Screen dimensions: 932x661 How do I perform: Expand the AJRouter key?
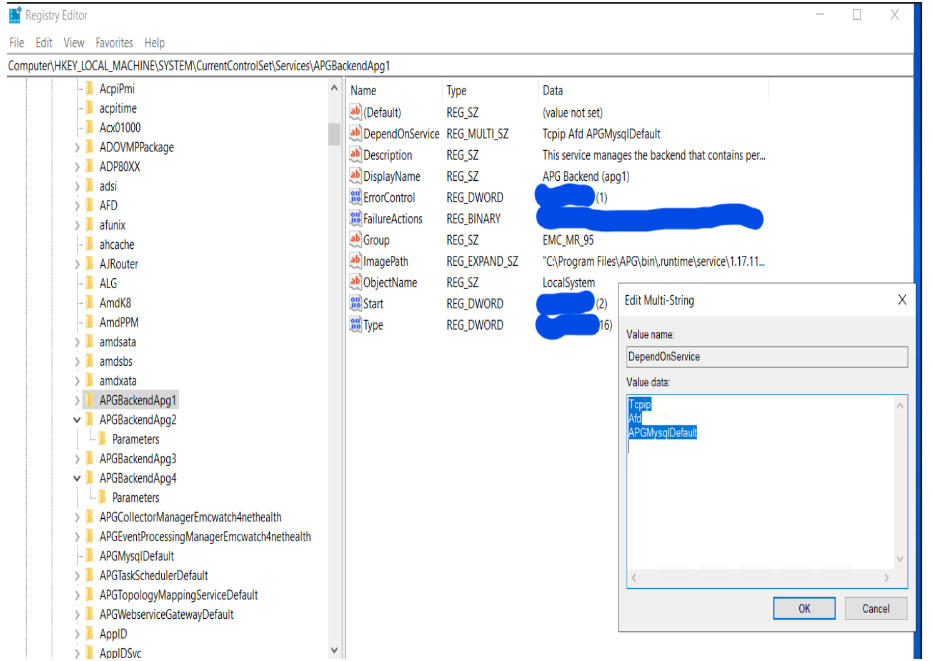click(x=77, y=265)
